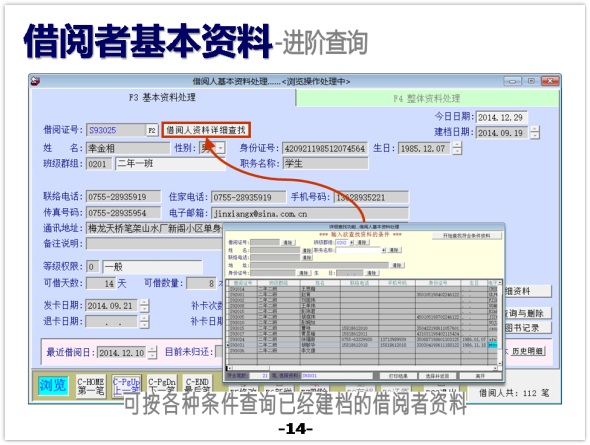This screenshot has width=590, height=445.
Task: Clear the 身份证号 condition in the search popup
Action: tap(303, 273)
